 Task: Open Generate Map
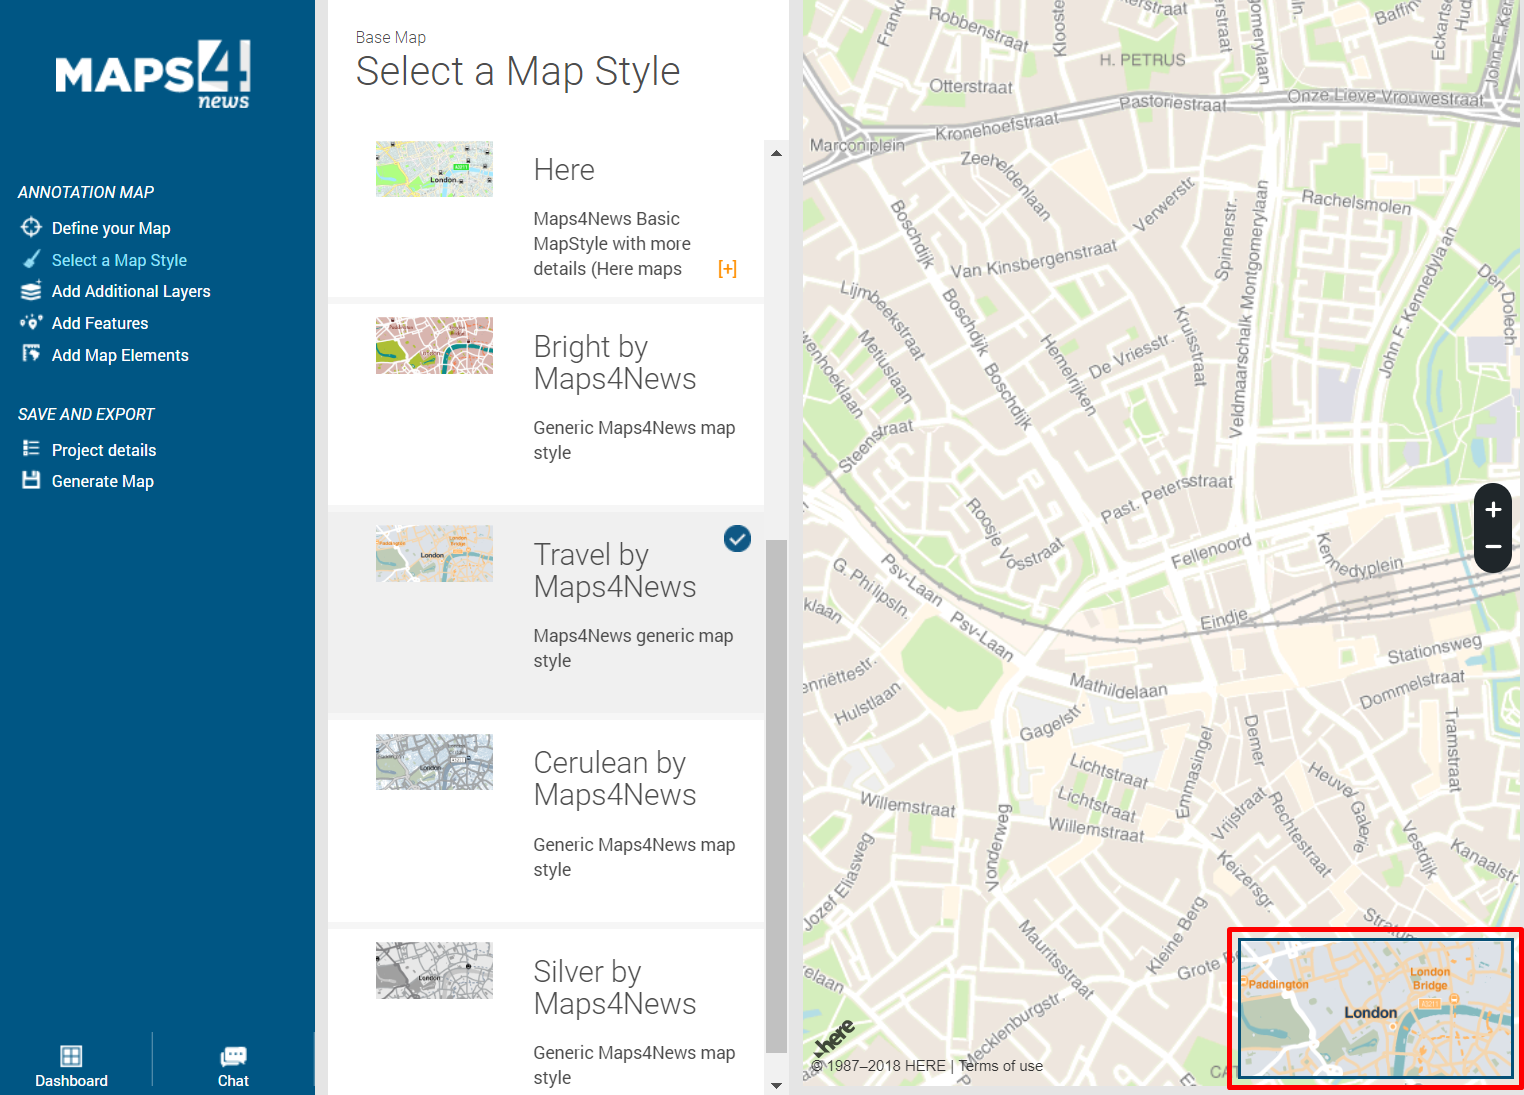pos(103,481)
